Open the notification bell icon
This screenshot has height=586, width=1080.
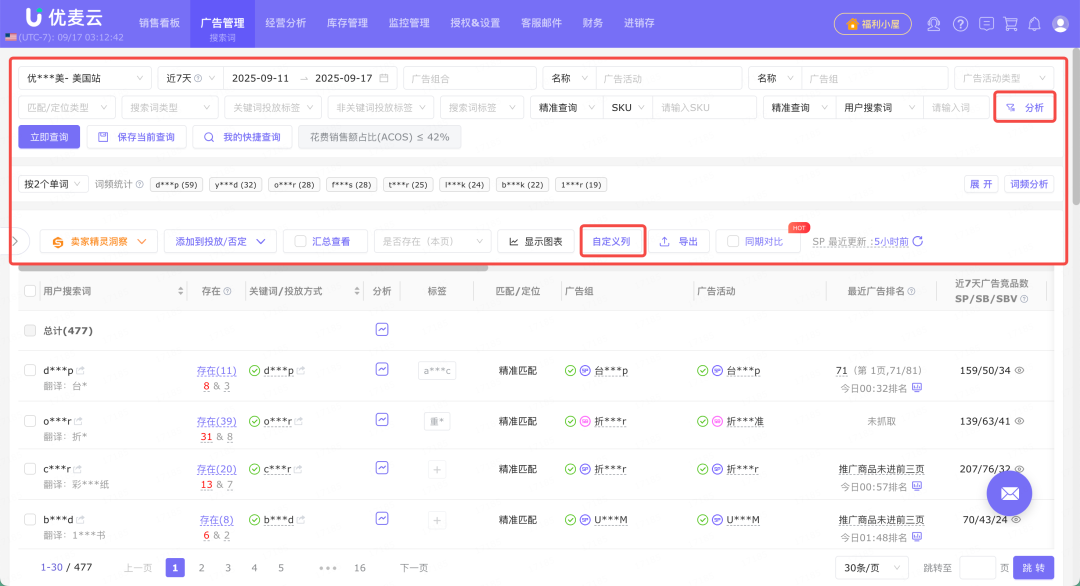tap(1034, 23)
